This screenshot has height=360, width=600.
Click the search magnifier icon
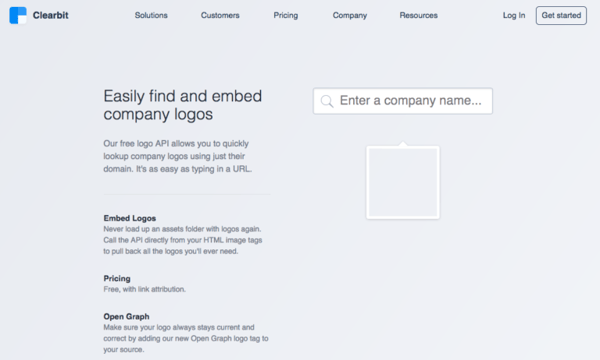tap(327, 101)
